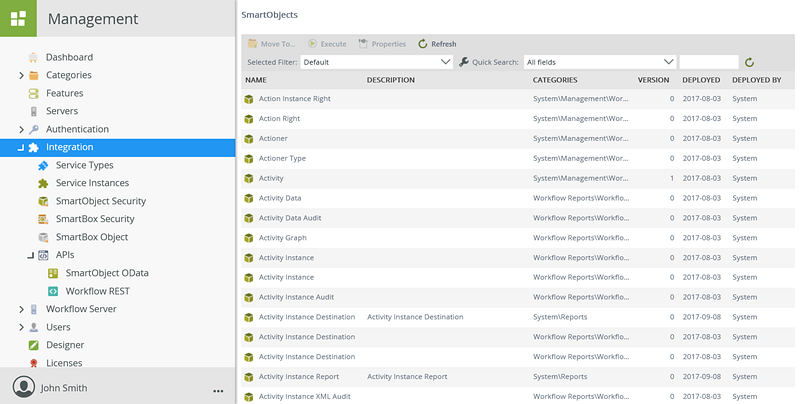Screen dimensions: 800x404
Task: Open the Quick Search fields dropdown
Action: pos(599,62)
